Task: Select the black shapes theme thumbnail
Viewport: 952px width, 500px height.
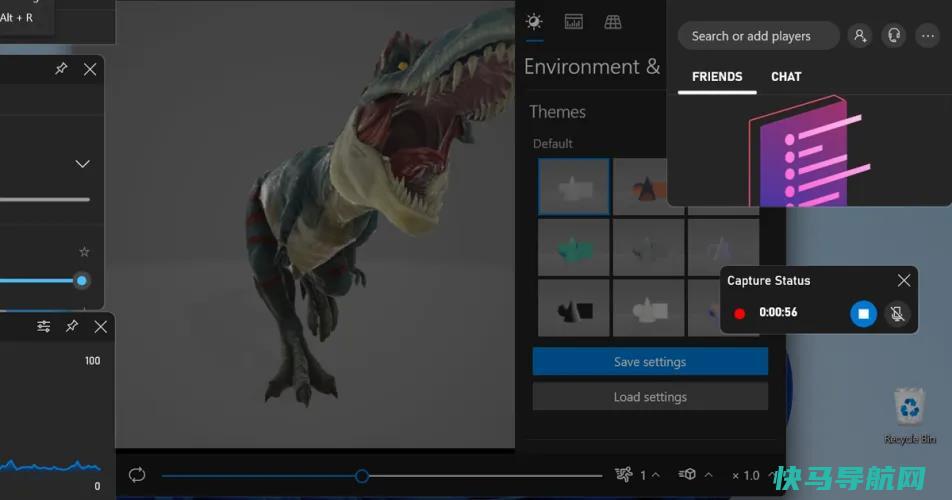Action: pyautogui.click(x=574, y=308)
